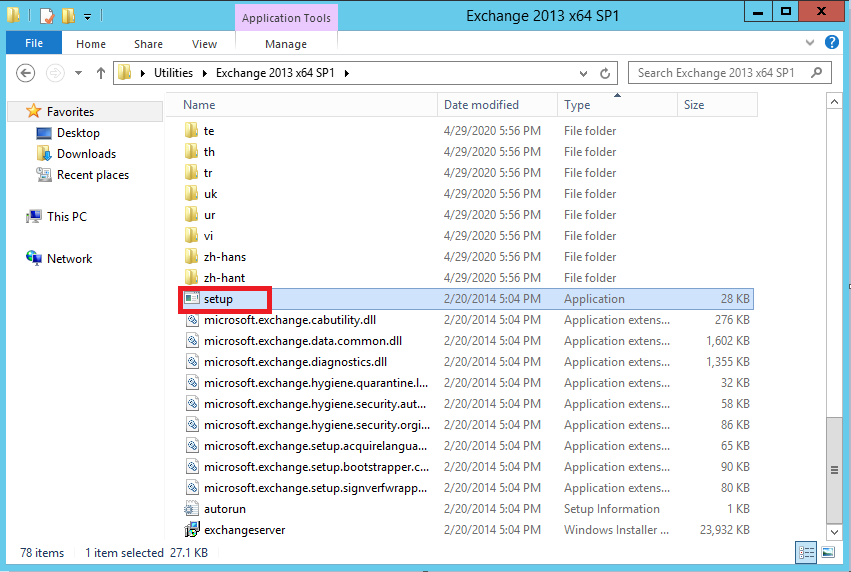Screen dimensions: 851x572
Task: Click the zh-hant folder icon
Action: coord(191,277)
